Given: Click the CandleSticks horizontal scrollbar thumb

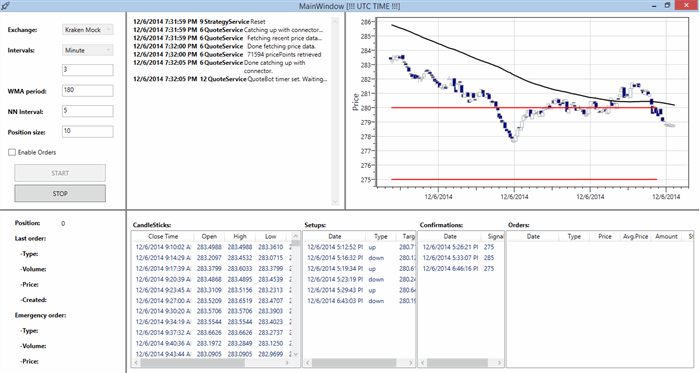Looking at the screenshot, I should tap(192, 363).
